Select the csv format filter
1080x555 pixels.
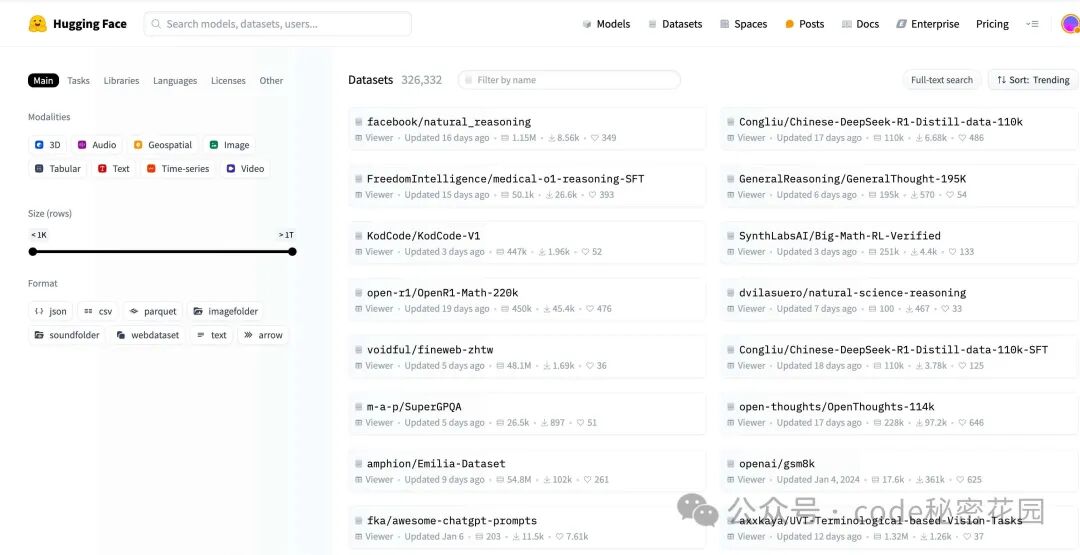pyautogui.click(x=98, y=312)
